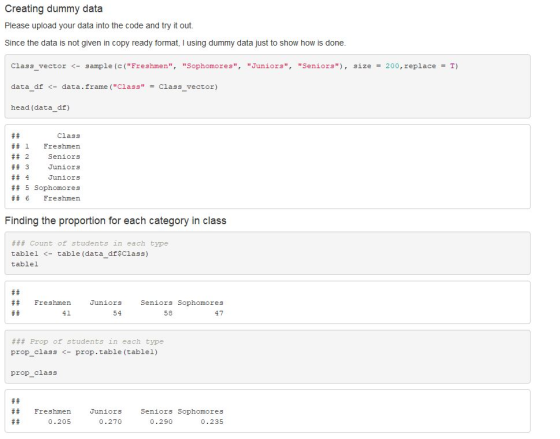Click Freshmen header in count table
Screen dimensions: 560x439
(x=52, y=303)
